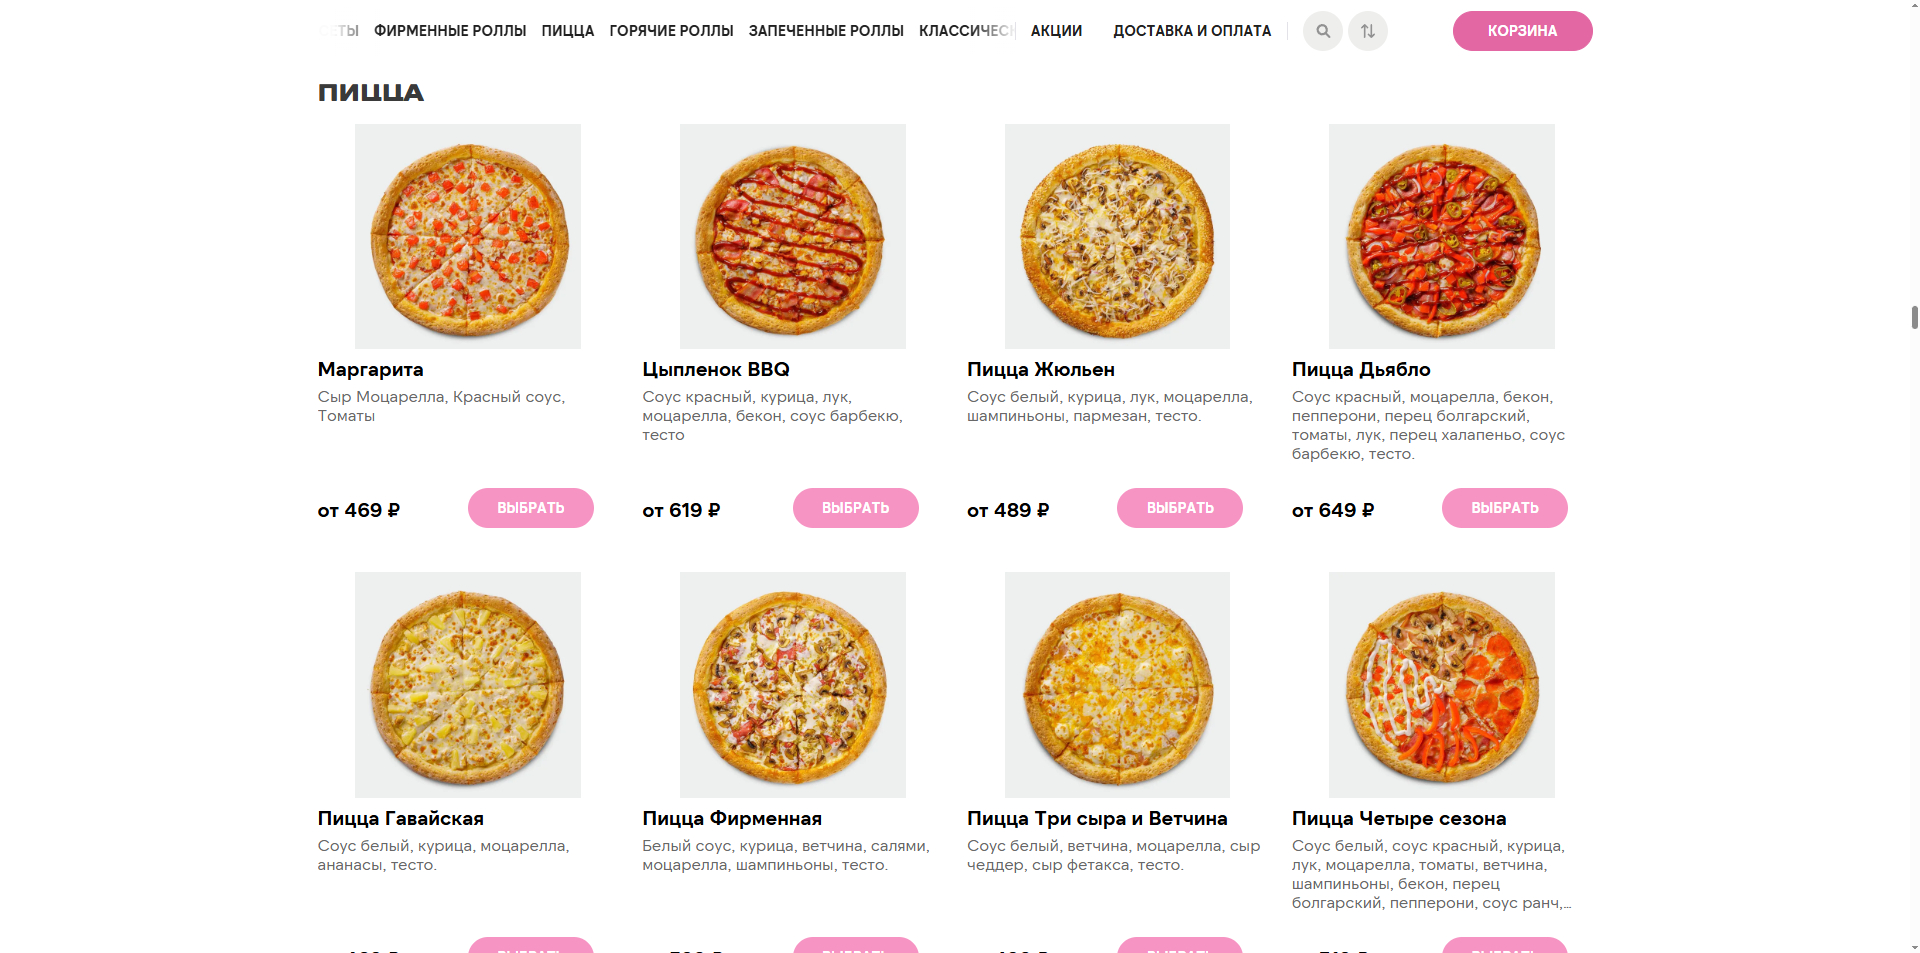Click the sort arrows icon
Viewport: 1920px width, 953px height.
point(1367,31)
